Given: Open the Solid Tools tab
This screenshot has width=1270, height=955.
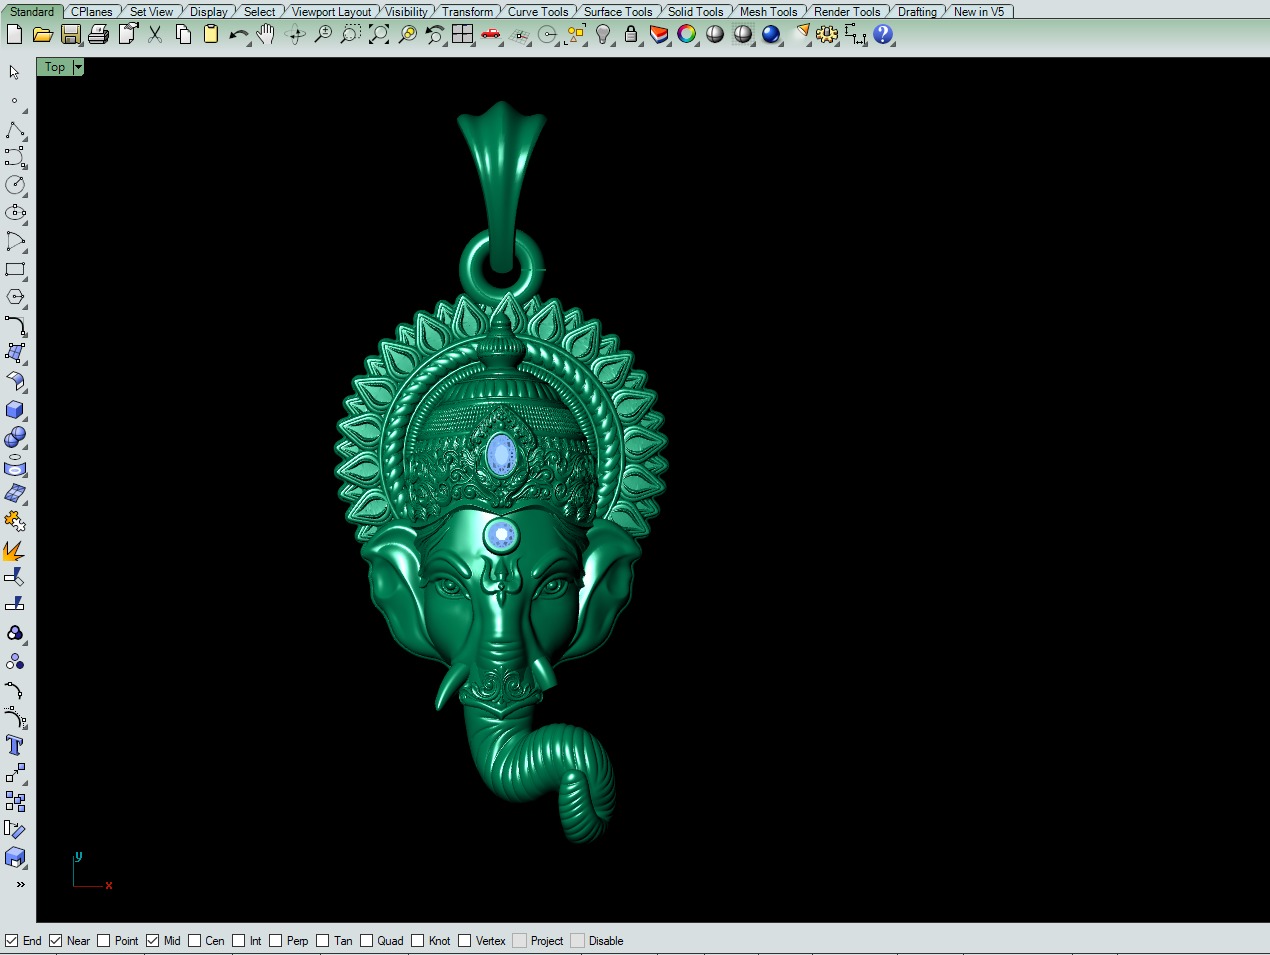Looking at the screenshot, I should tap(696, 12).
